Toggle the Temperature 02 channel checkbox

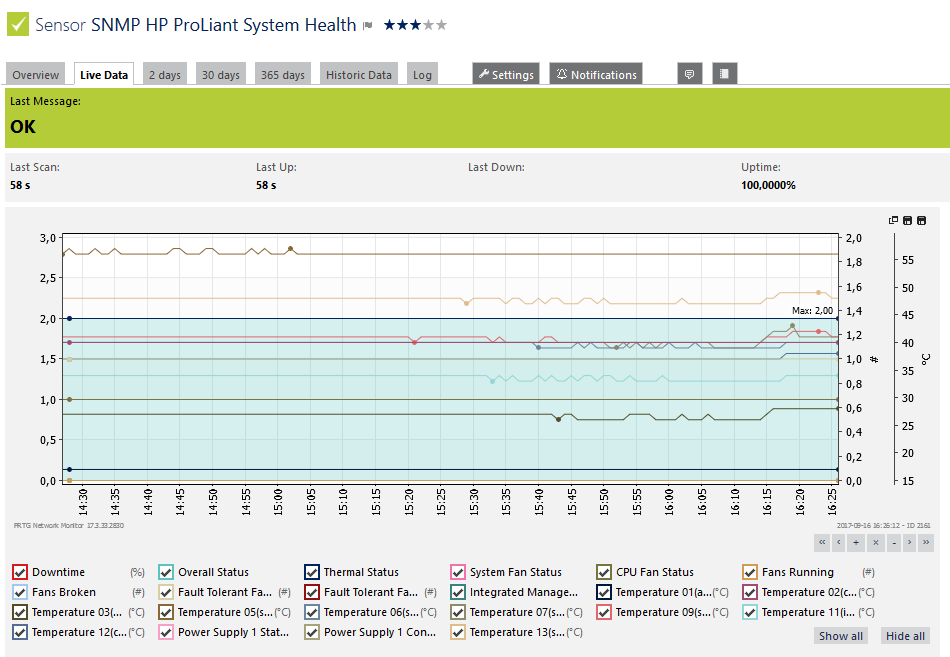[x=750, y=592]
